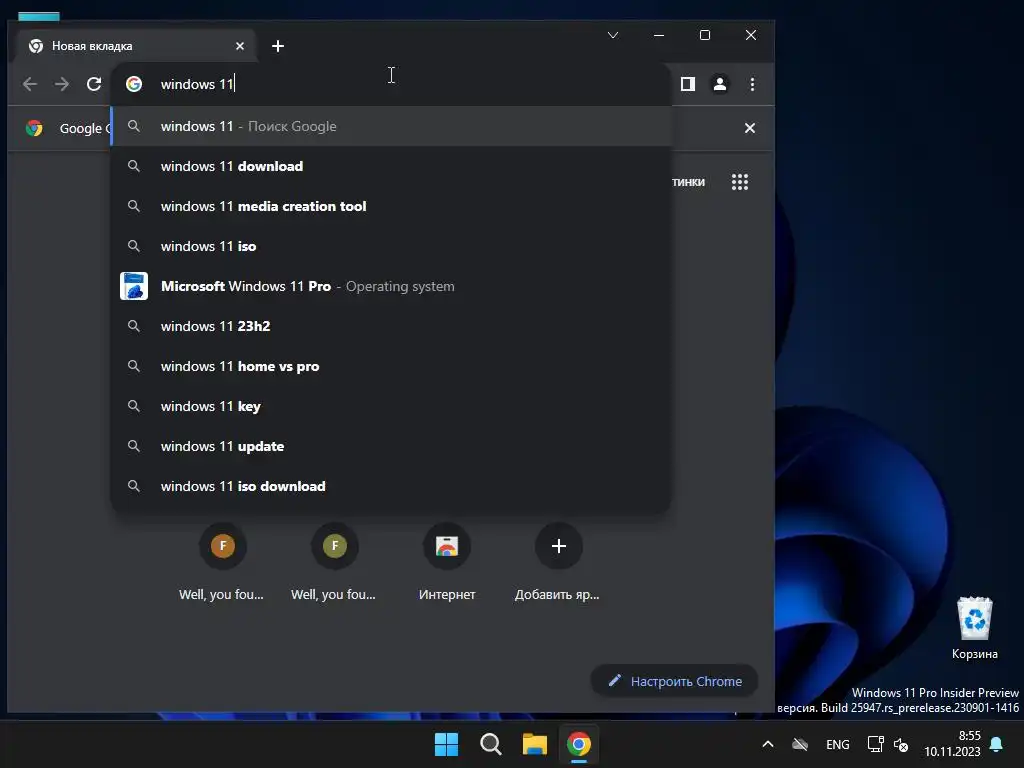Open the Windows Start menu
This screenshot has width=1024, height=768.
point(447,744)
